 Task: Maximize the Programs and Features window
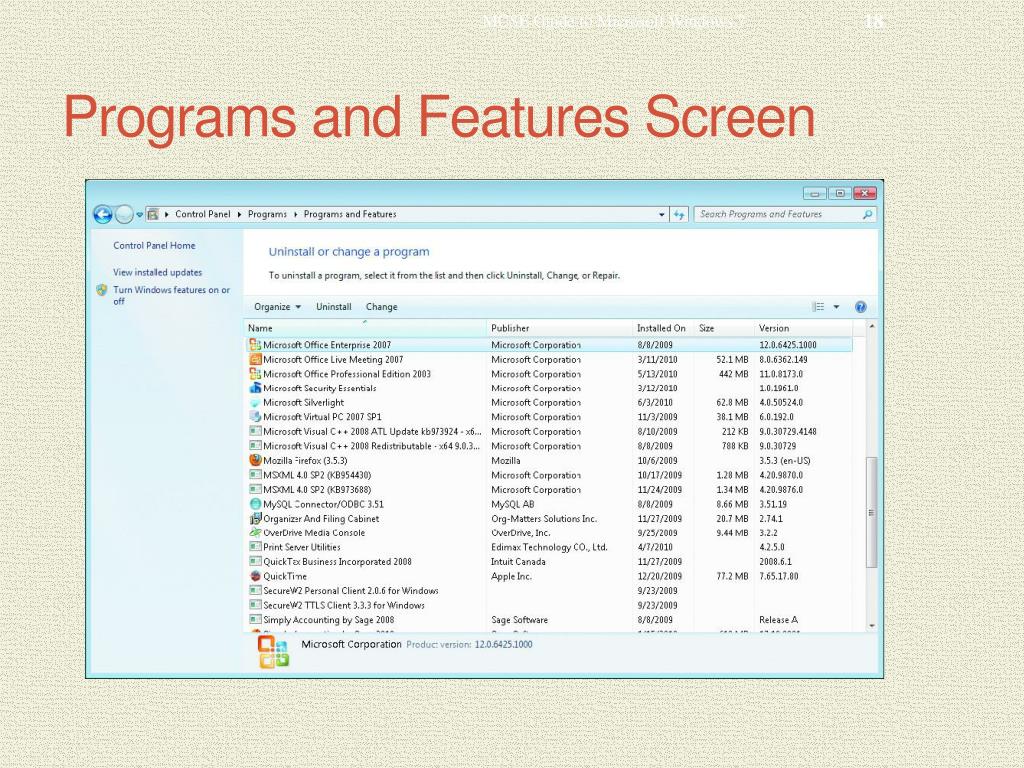[840, 193]
